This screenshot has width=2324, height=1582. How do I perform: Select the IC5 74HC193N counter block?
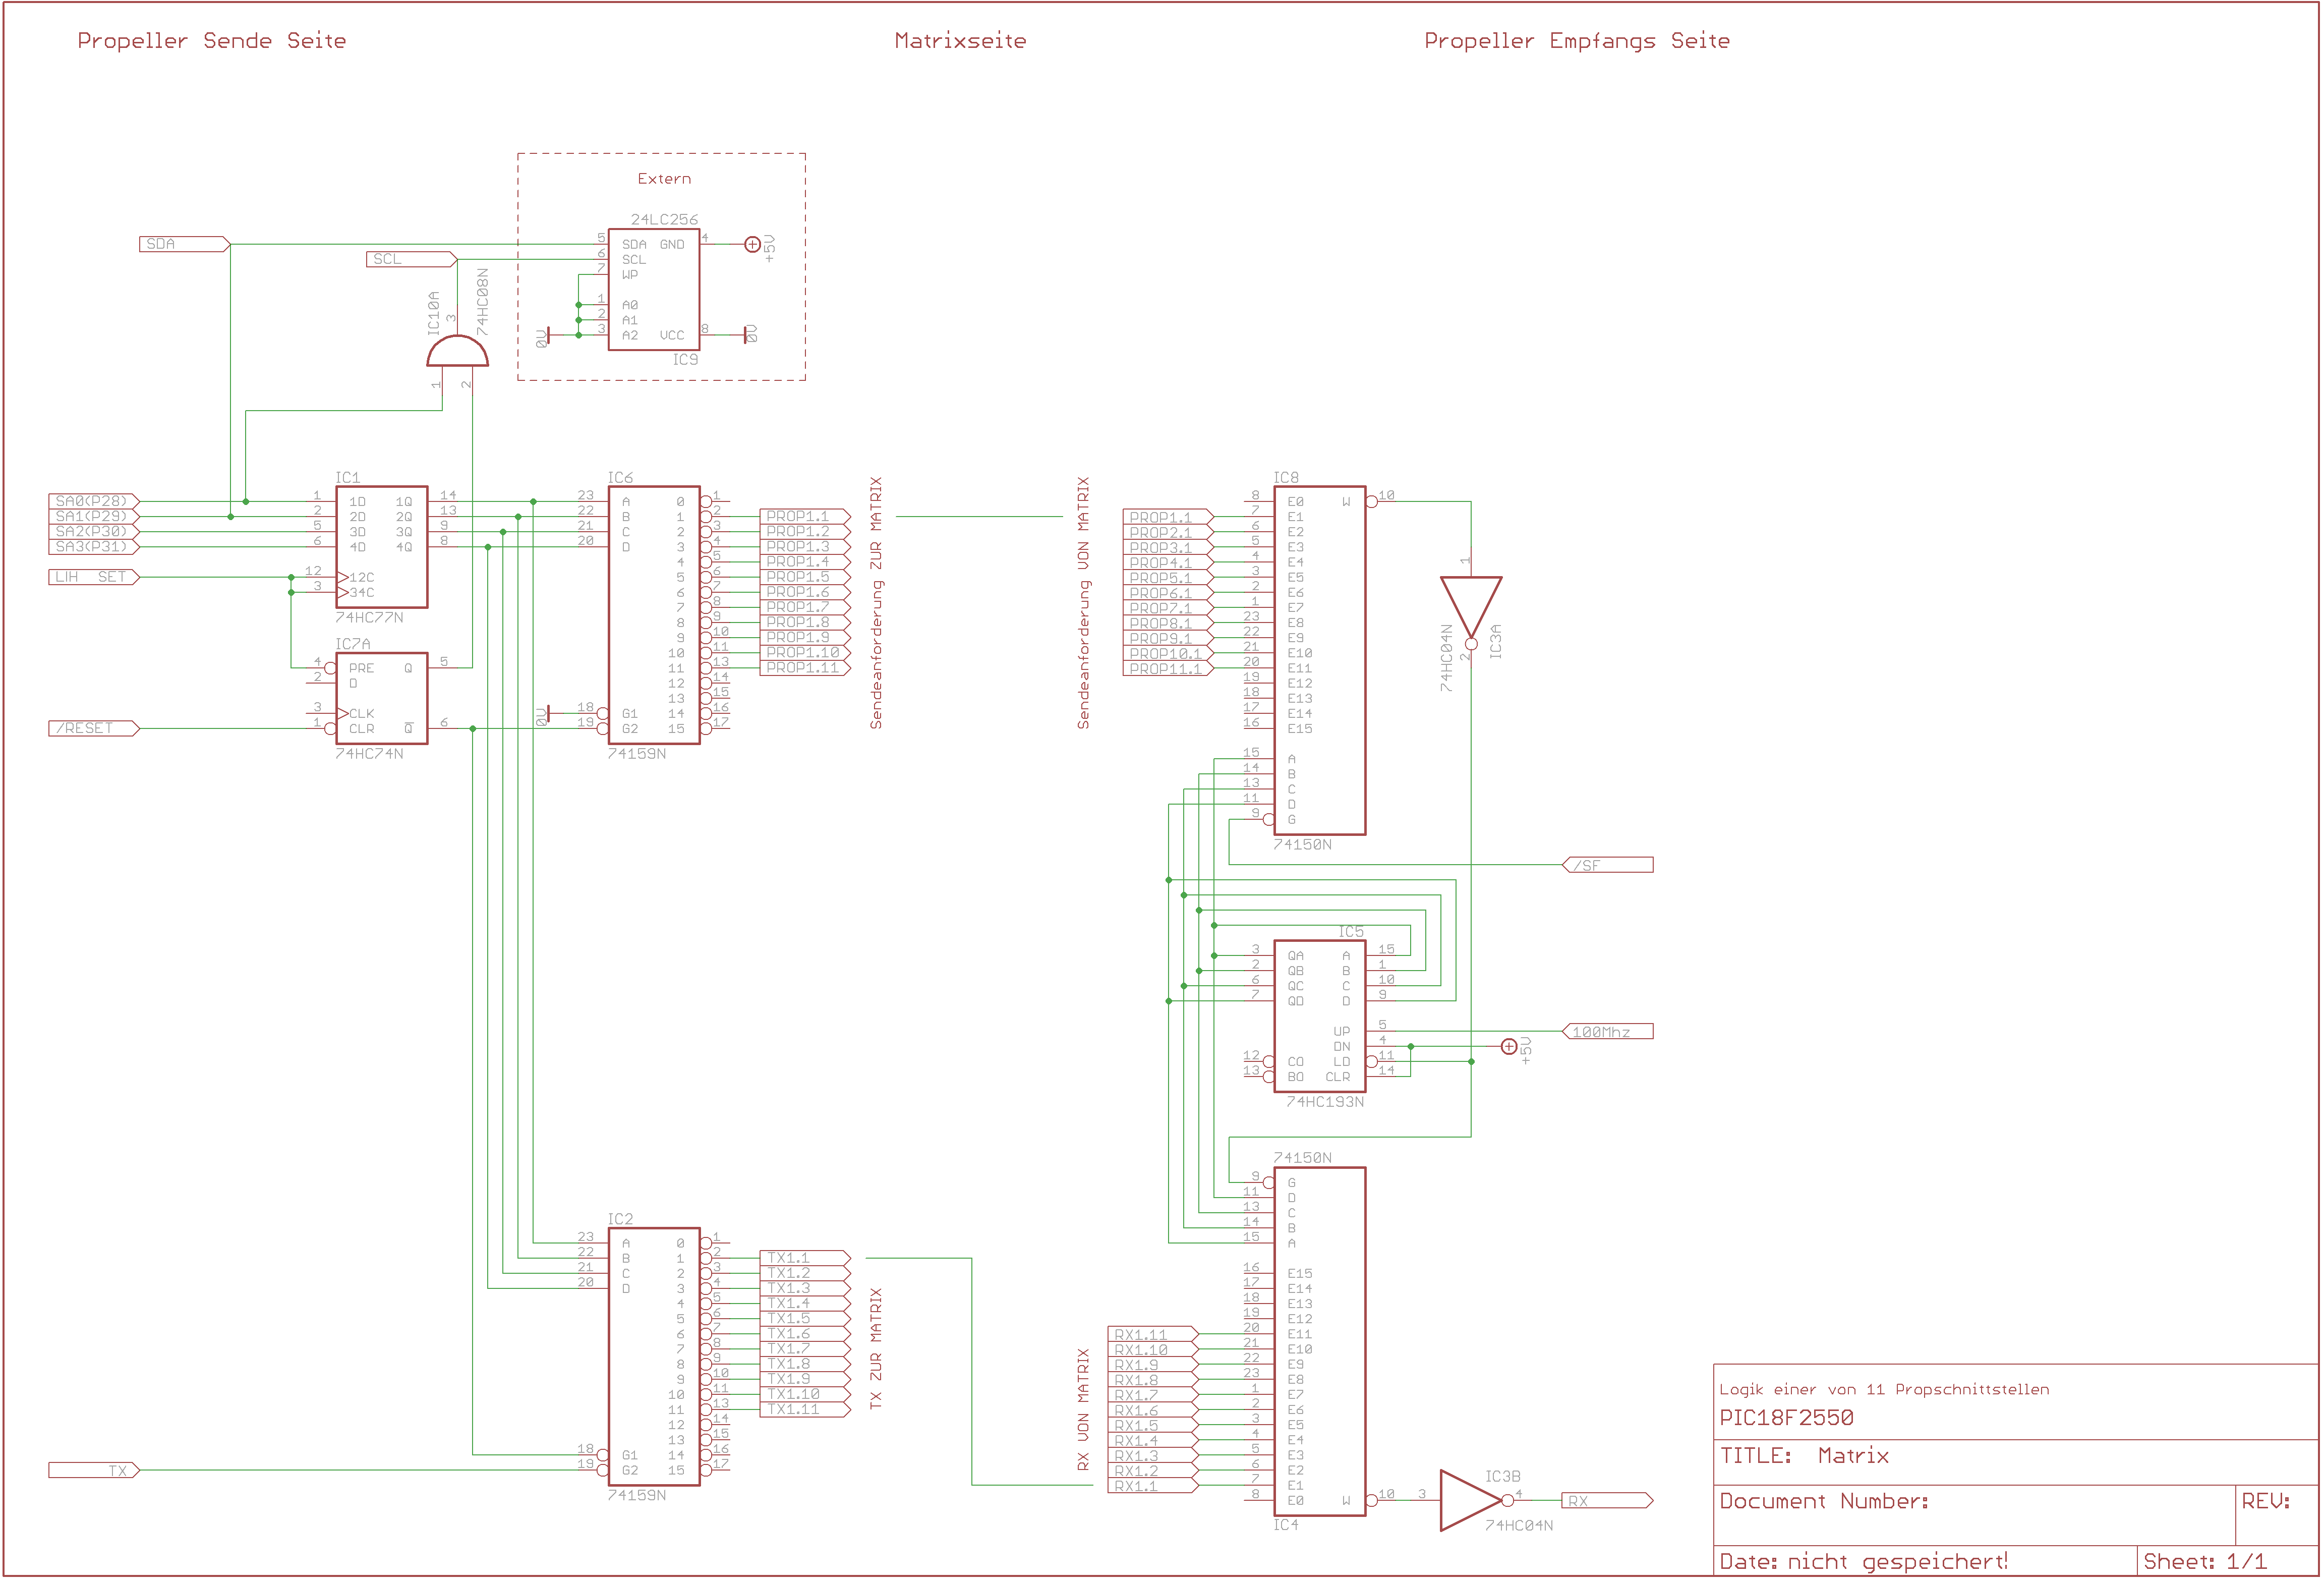[1319, 1016]
